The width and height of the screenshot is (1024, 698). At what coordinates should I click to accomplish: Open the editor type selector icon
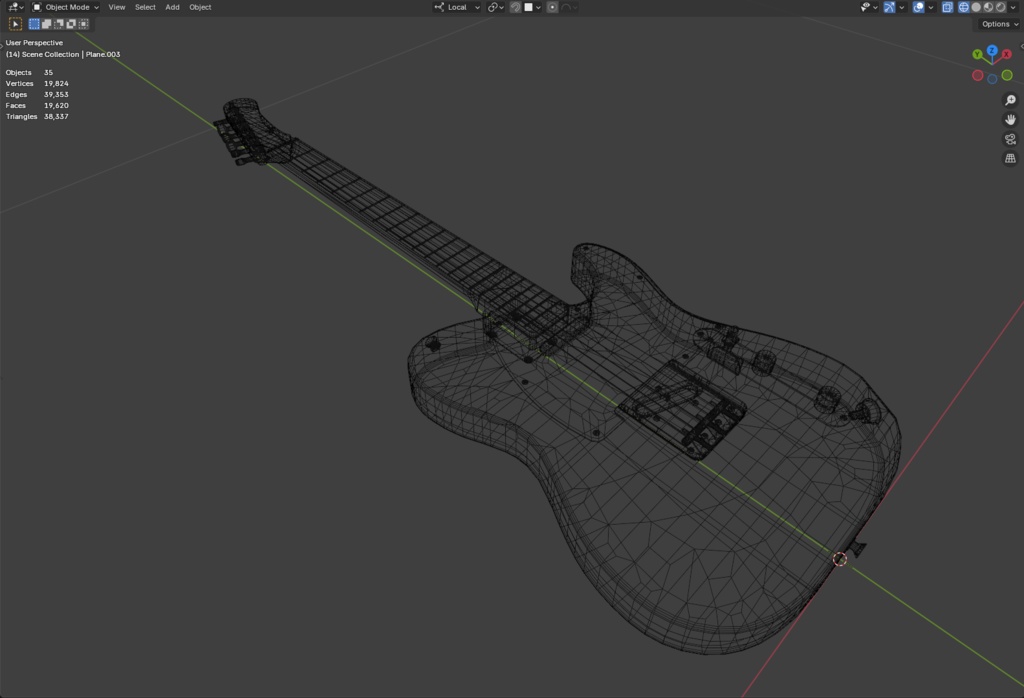(x=15, y=7)
